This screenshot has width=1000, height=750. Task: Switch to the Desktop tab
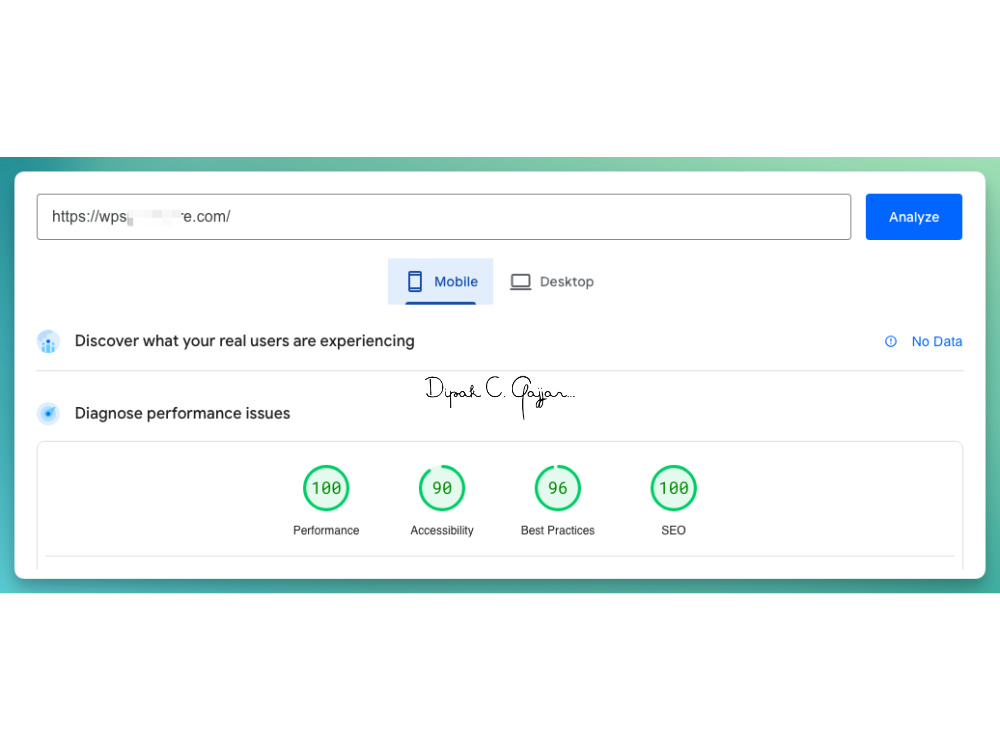click(x=552, y=281)
